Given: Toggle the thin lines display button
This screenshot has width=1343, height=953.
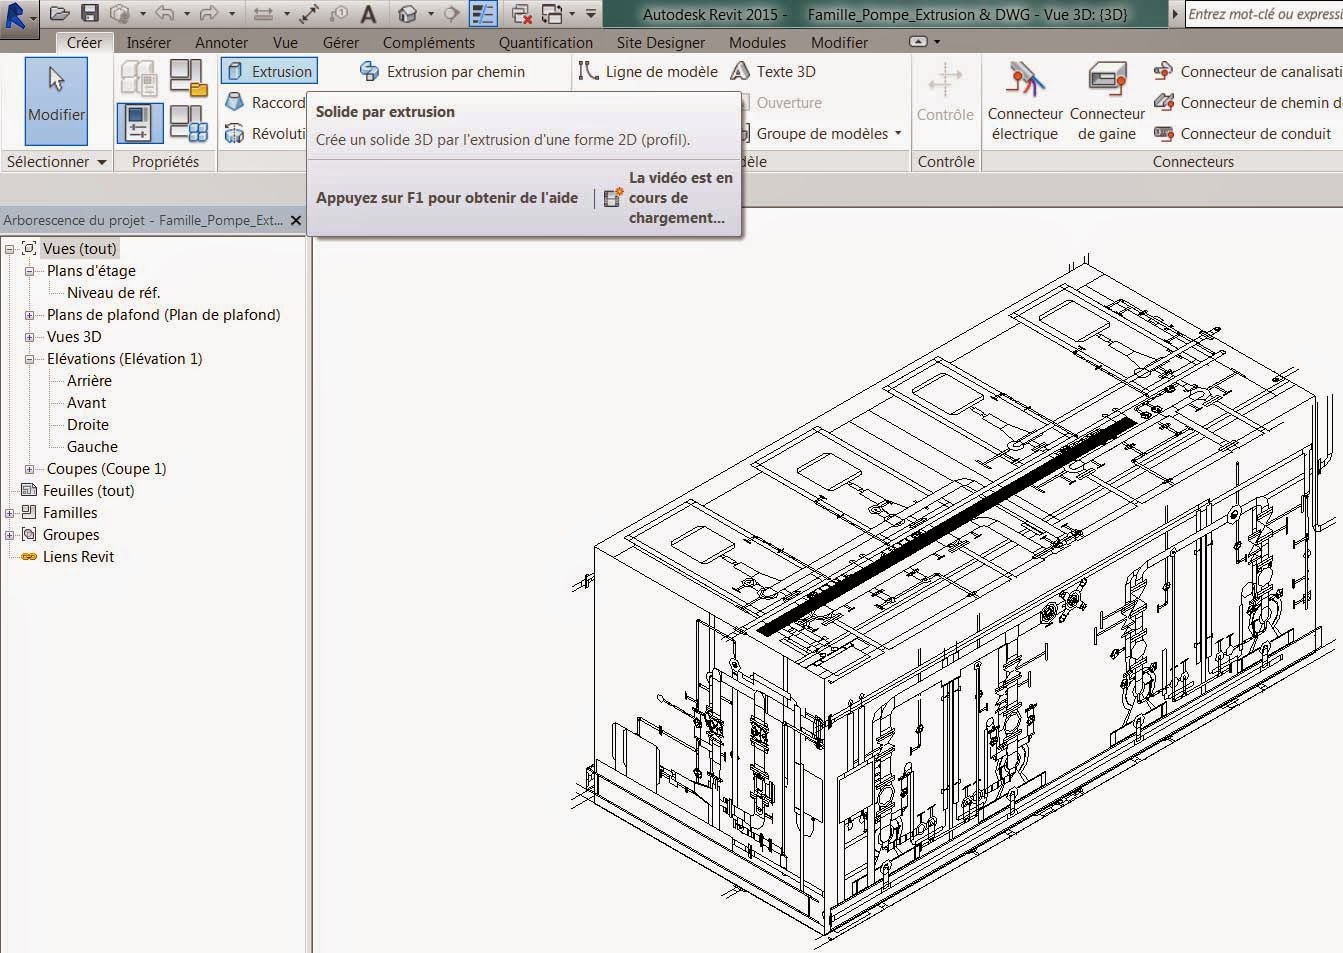Looking at the screenshot, I should [x=483, y=14].
